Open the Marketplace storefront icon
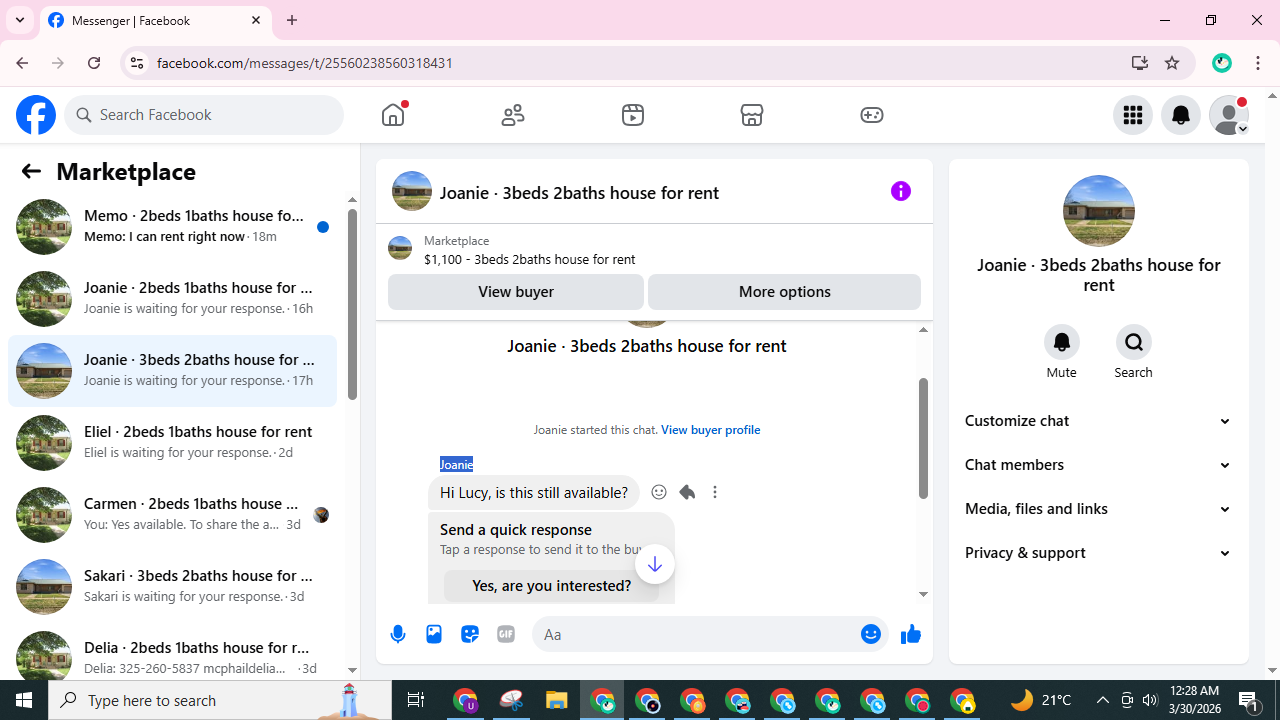Viewport: 1280px width, 720px height. [752, 115]
